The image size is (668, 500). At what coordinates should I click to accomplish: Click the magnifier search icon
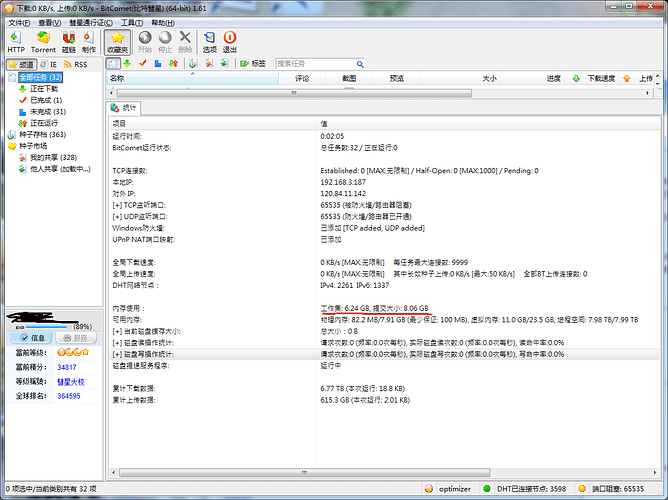point(360,64)
